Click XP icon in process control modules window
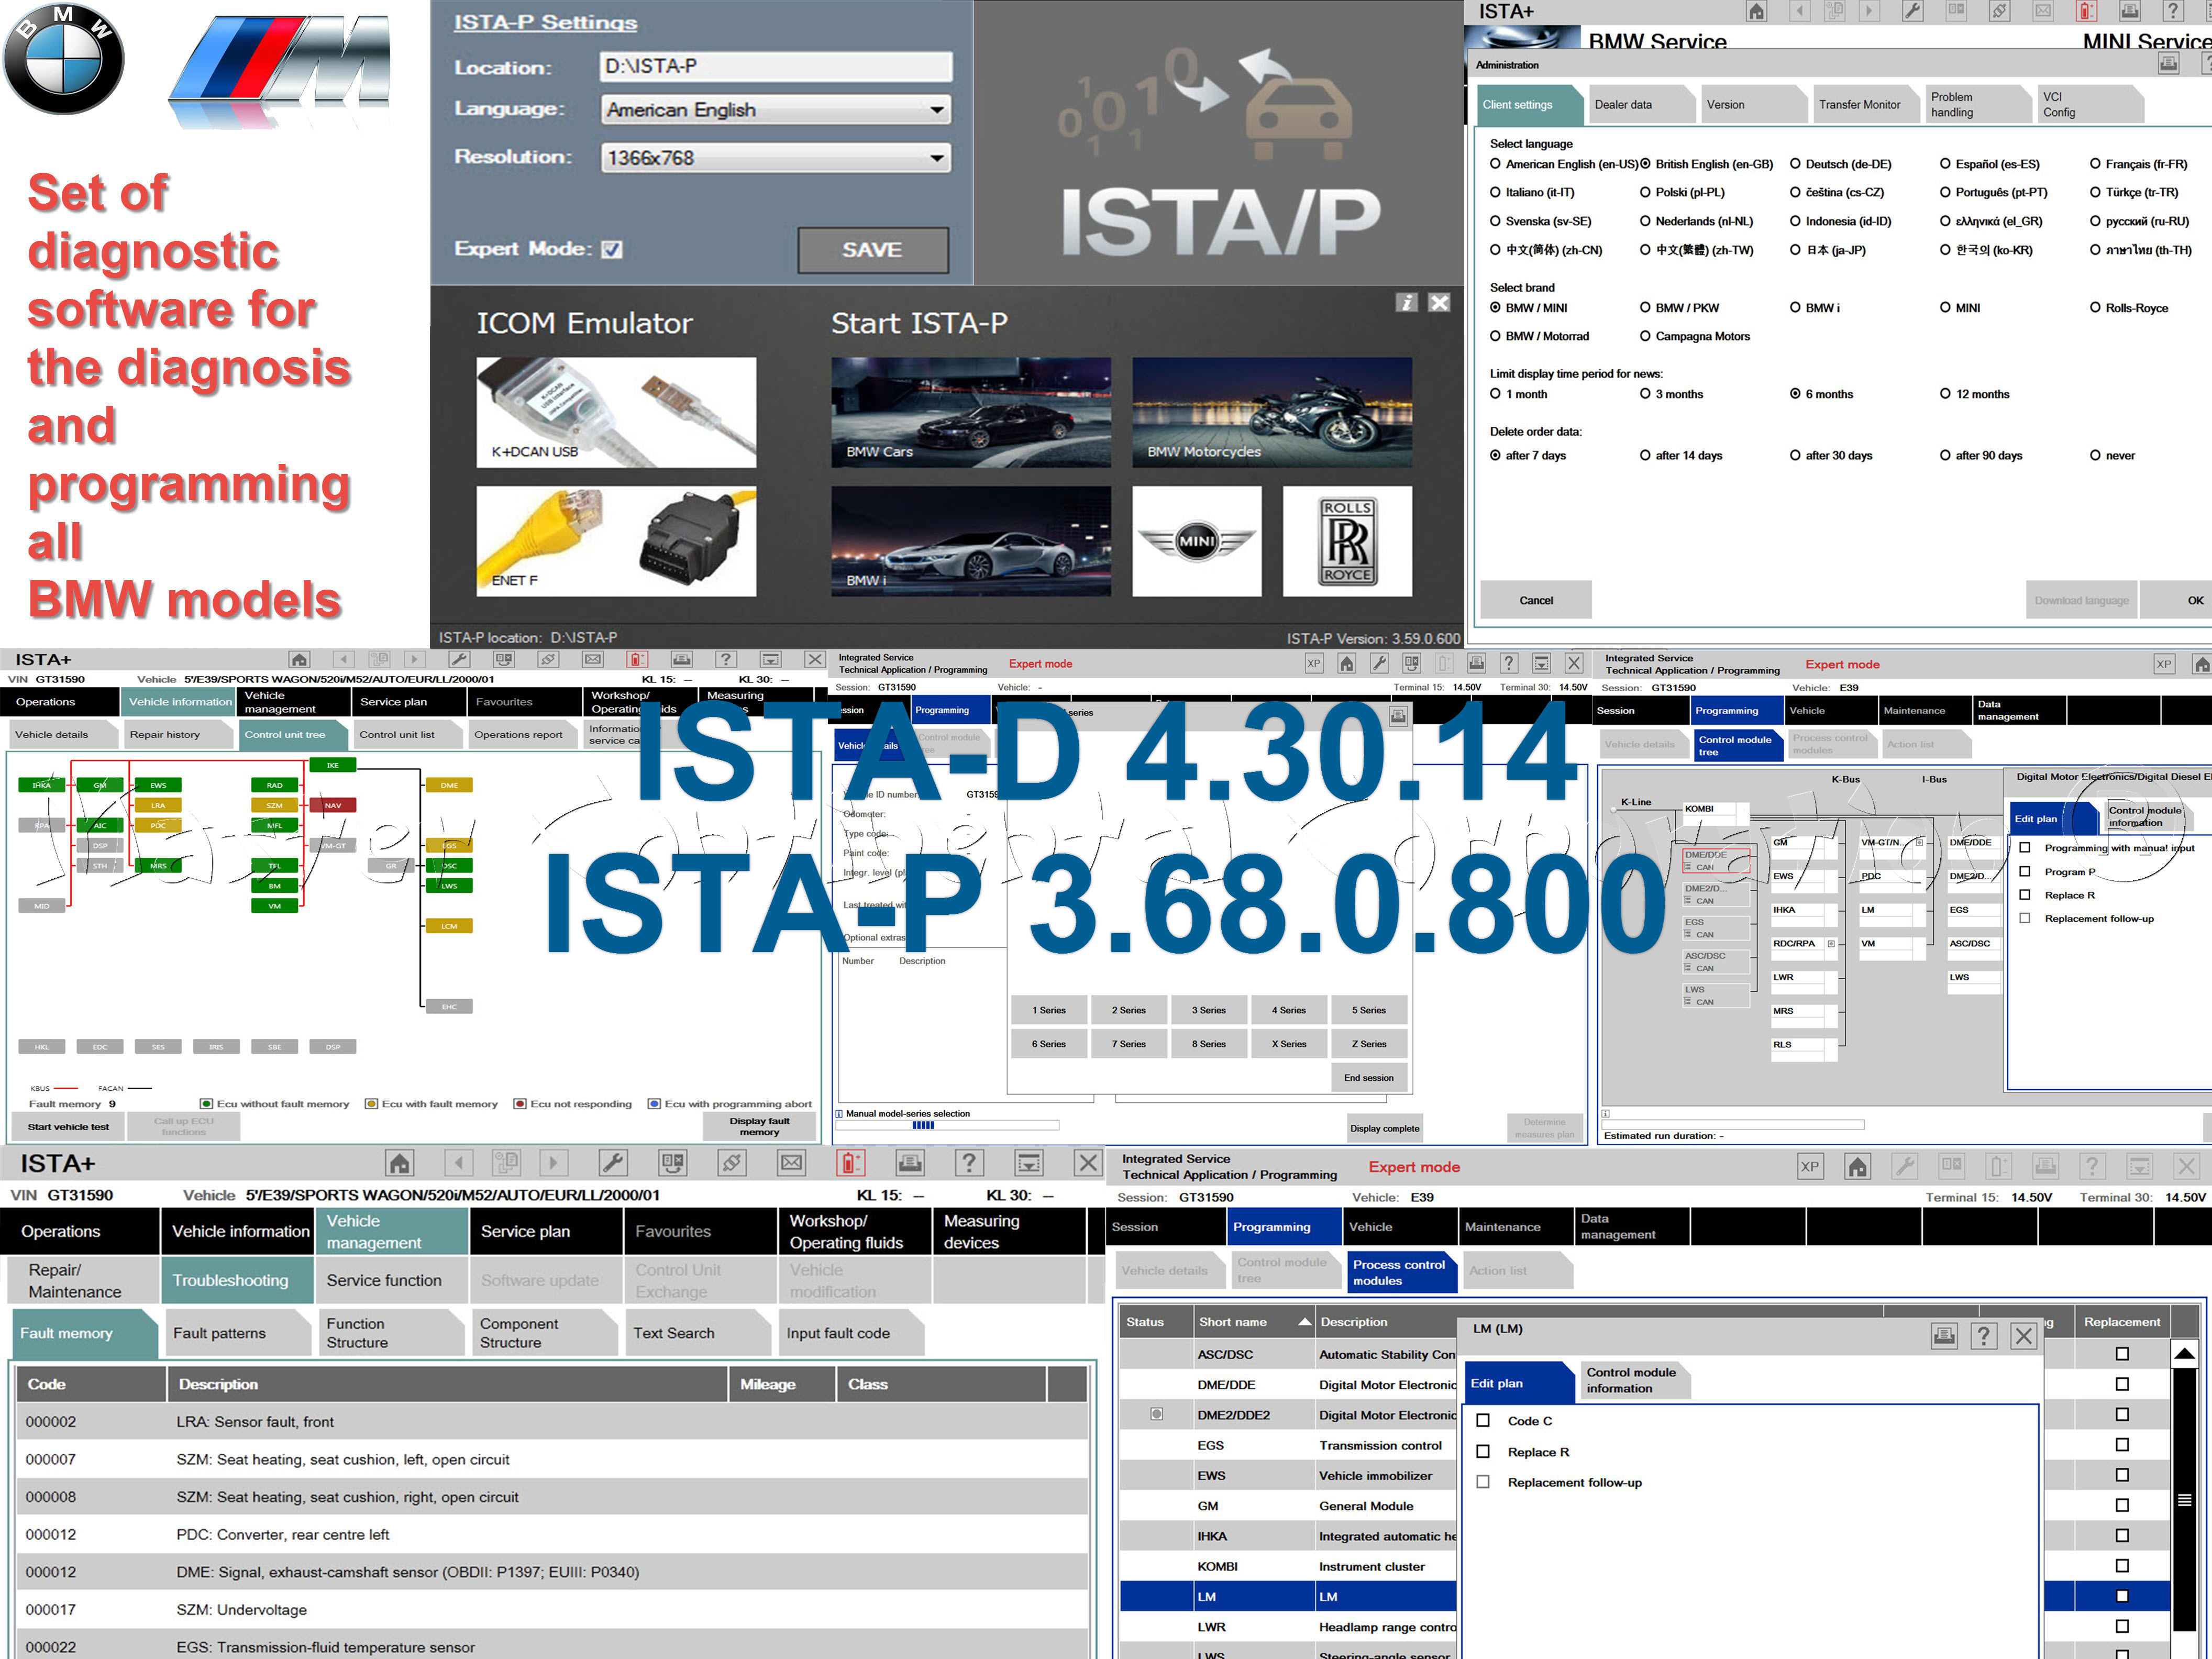Viewport: 2212px width, 1659px height. point(1809,1166)
